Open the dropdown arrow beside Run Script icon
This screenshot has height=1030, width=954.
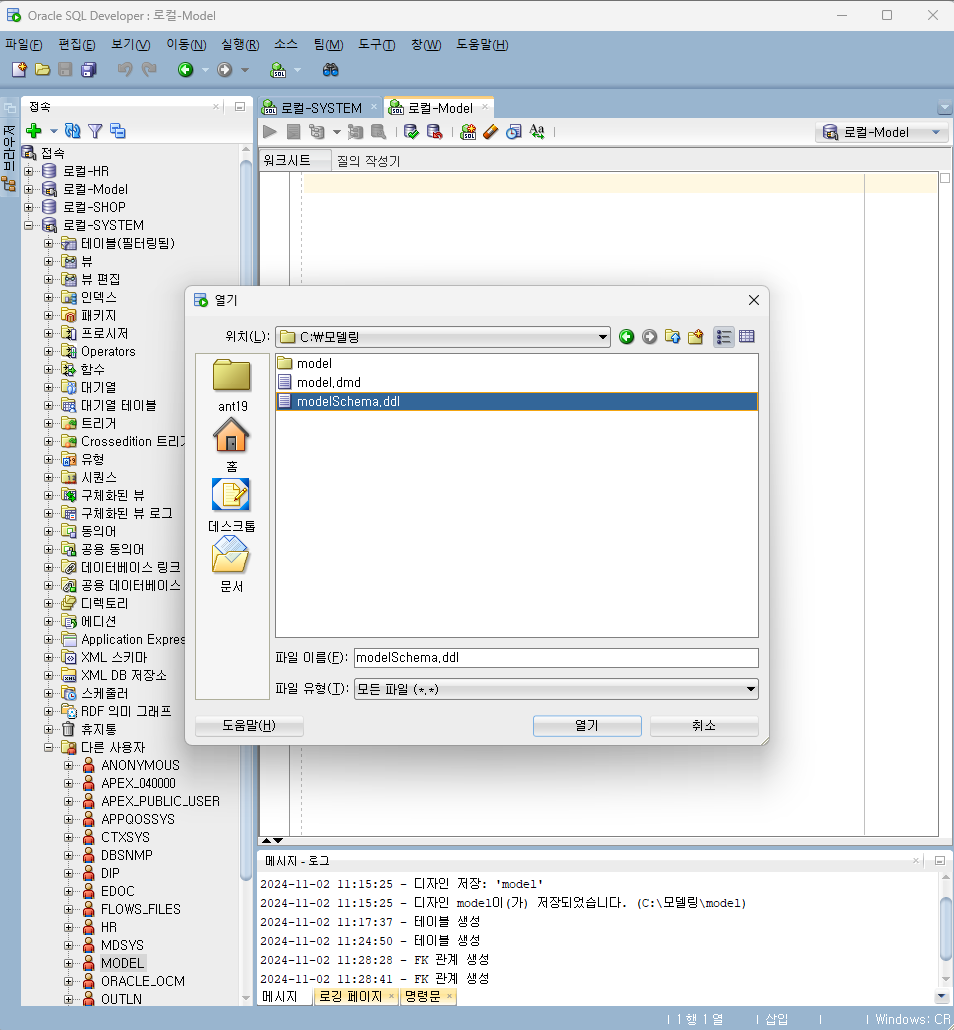336,132
